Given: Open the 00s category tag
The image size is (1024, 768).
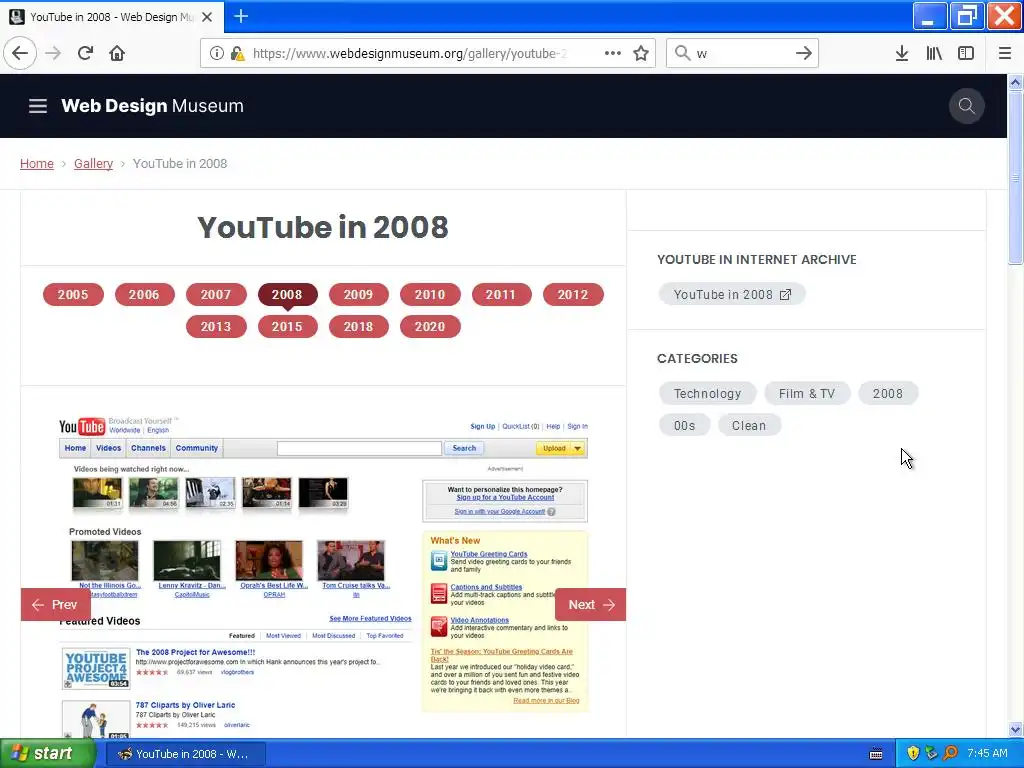Looking at the screenshot, I should pyautogui.click(x=684, y=426).
